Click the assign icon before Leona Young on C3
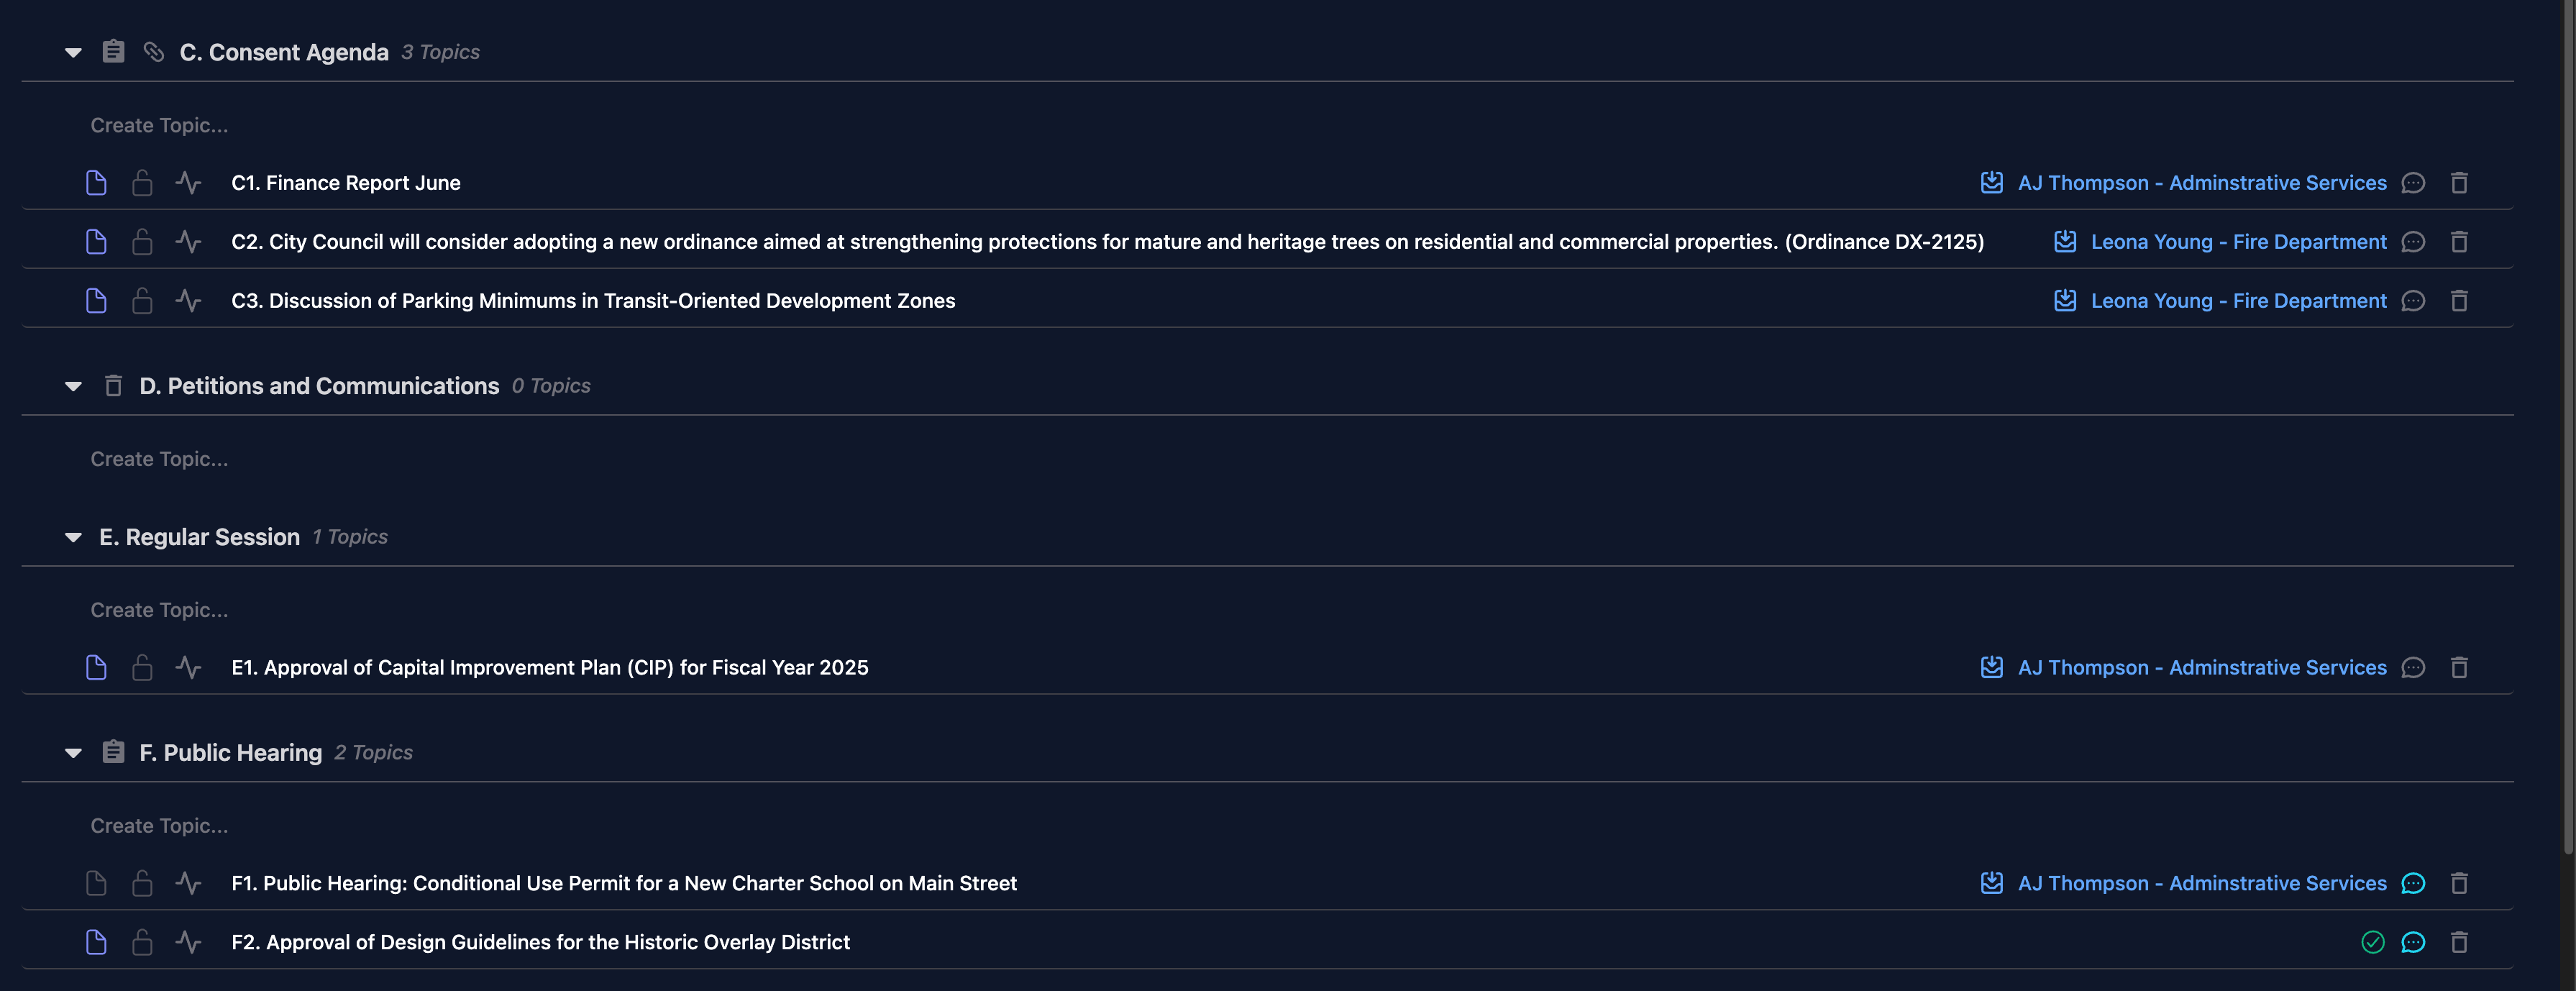This screenshot has height=991, width=2576. click(x=2064, y=301)
